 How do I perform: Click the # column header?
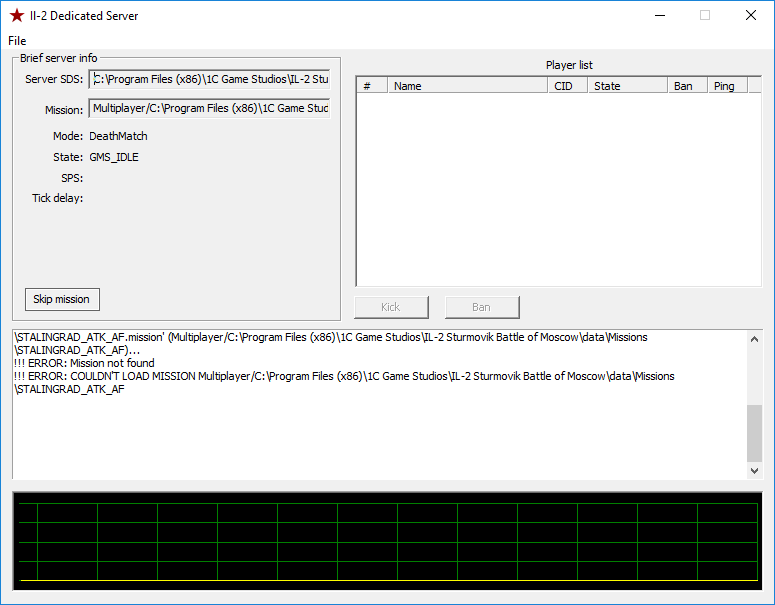(x=372, y=86)
